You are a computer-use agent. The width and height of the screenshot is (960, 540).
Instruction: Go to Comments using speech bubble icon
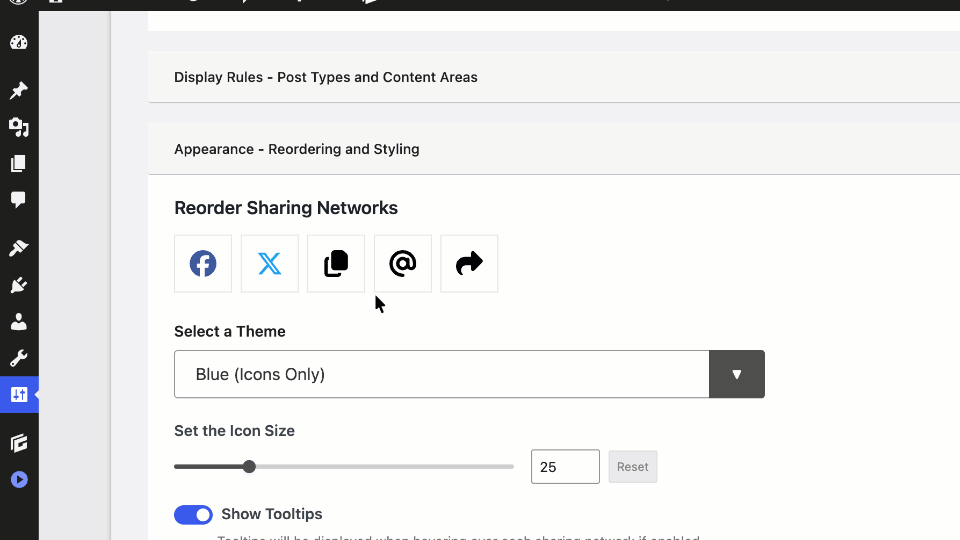pos(18,200)
